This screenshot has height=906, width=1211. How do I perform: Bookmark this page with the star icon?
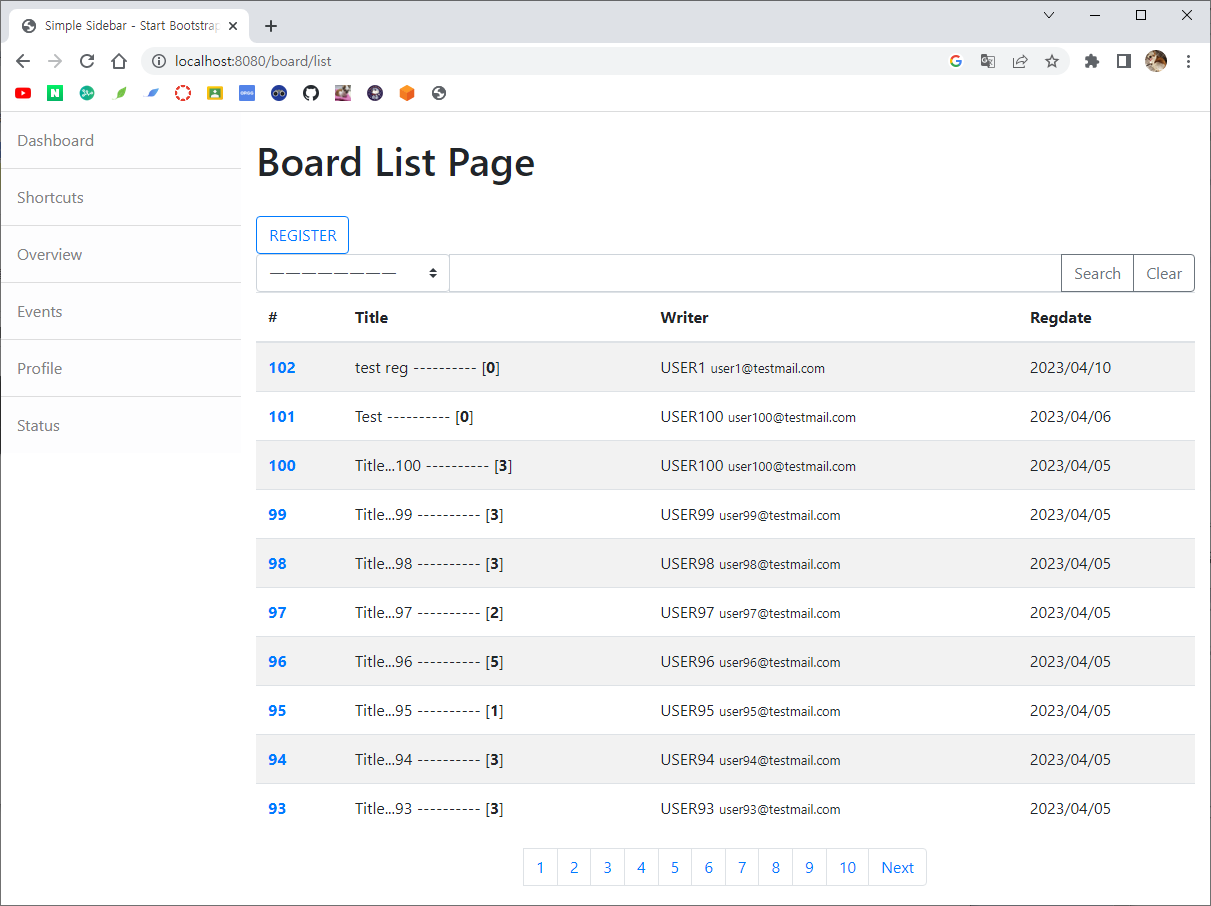(x=1052, y=61)
